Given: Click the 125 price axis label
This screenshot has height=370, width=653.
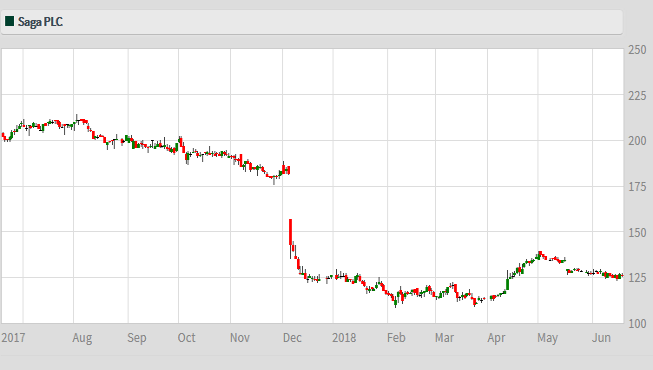Looking at the screenshot, I should pyautogui.click(x=637, y=278).
